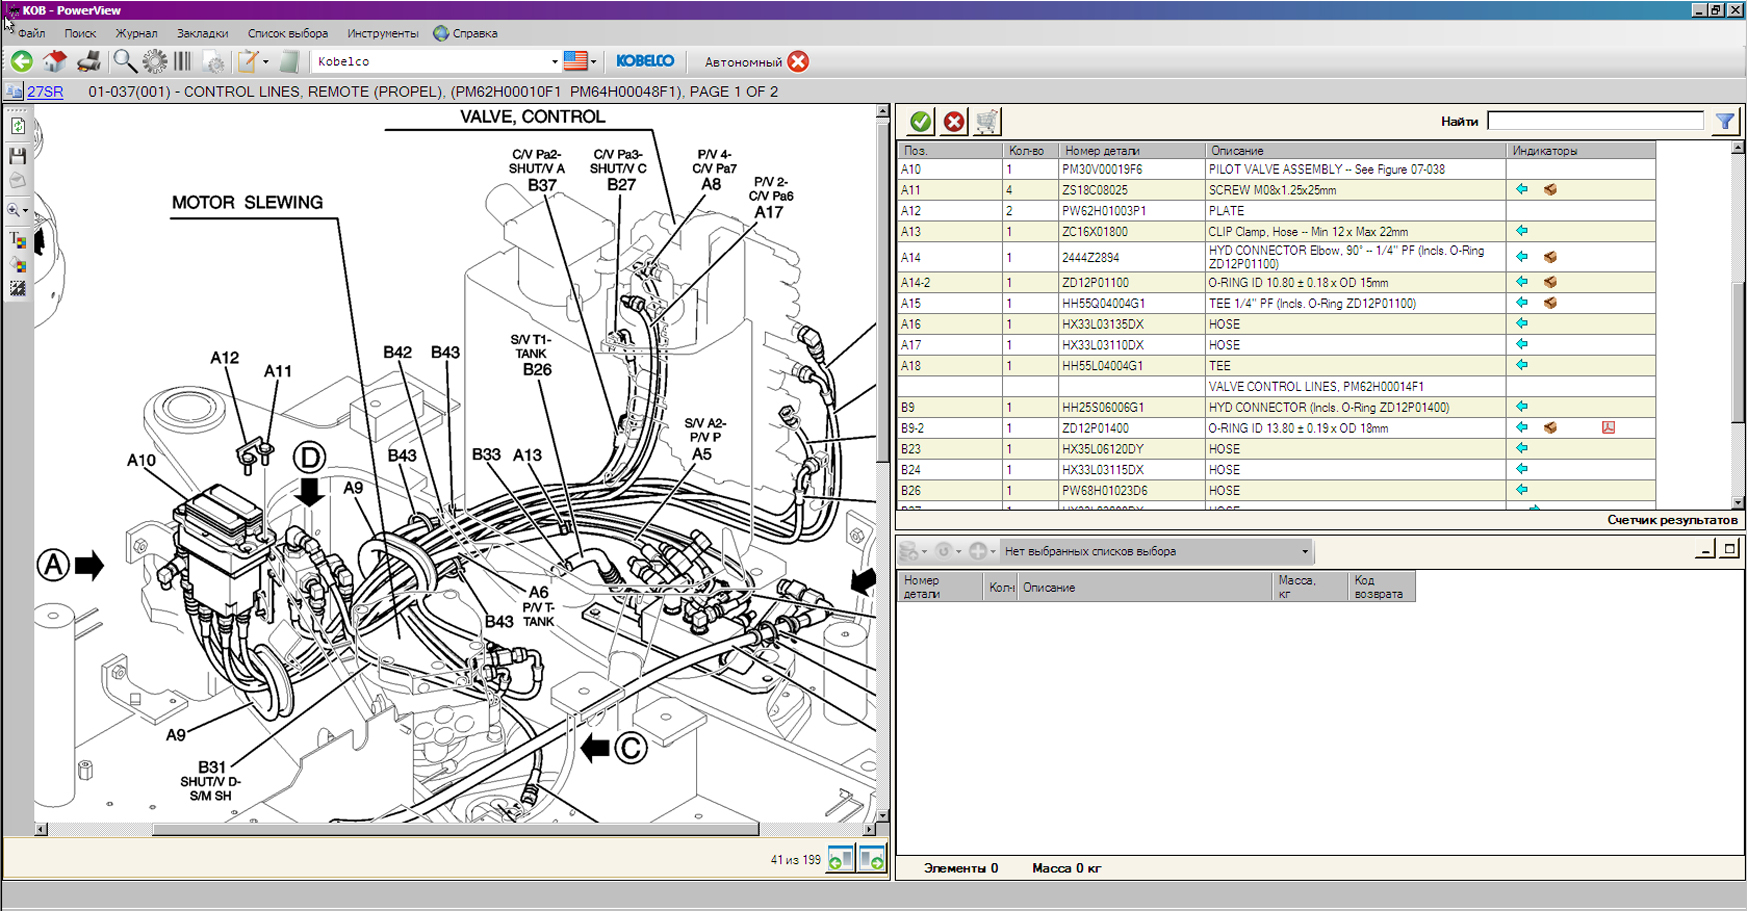The height and width of the screenshot is (911, 1748).
Task: Click the green checkmark accept button
Action: (920, 122)
